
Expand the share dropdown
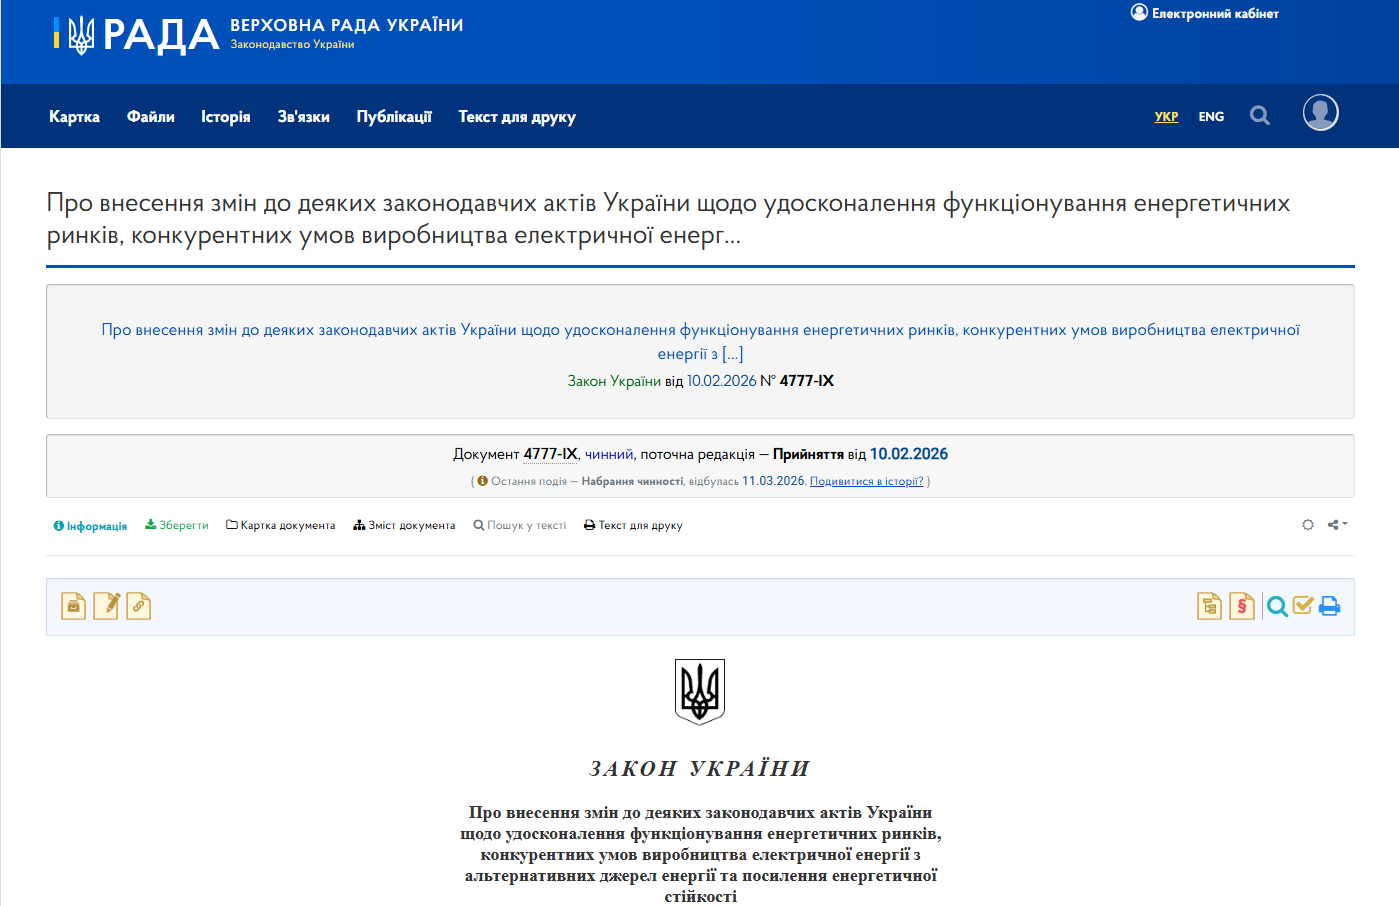coord(1337,525)
